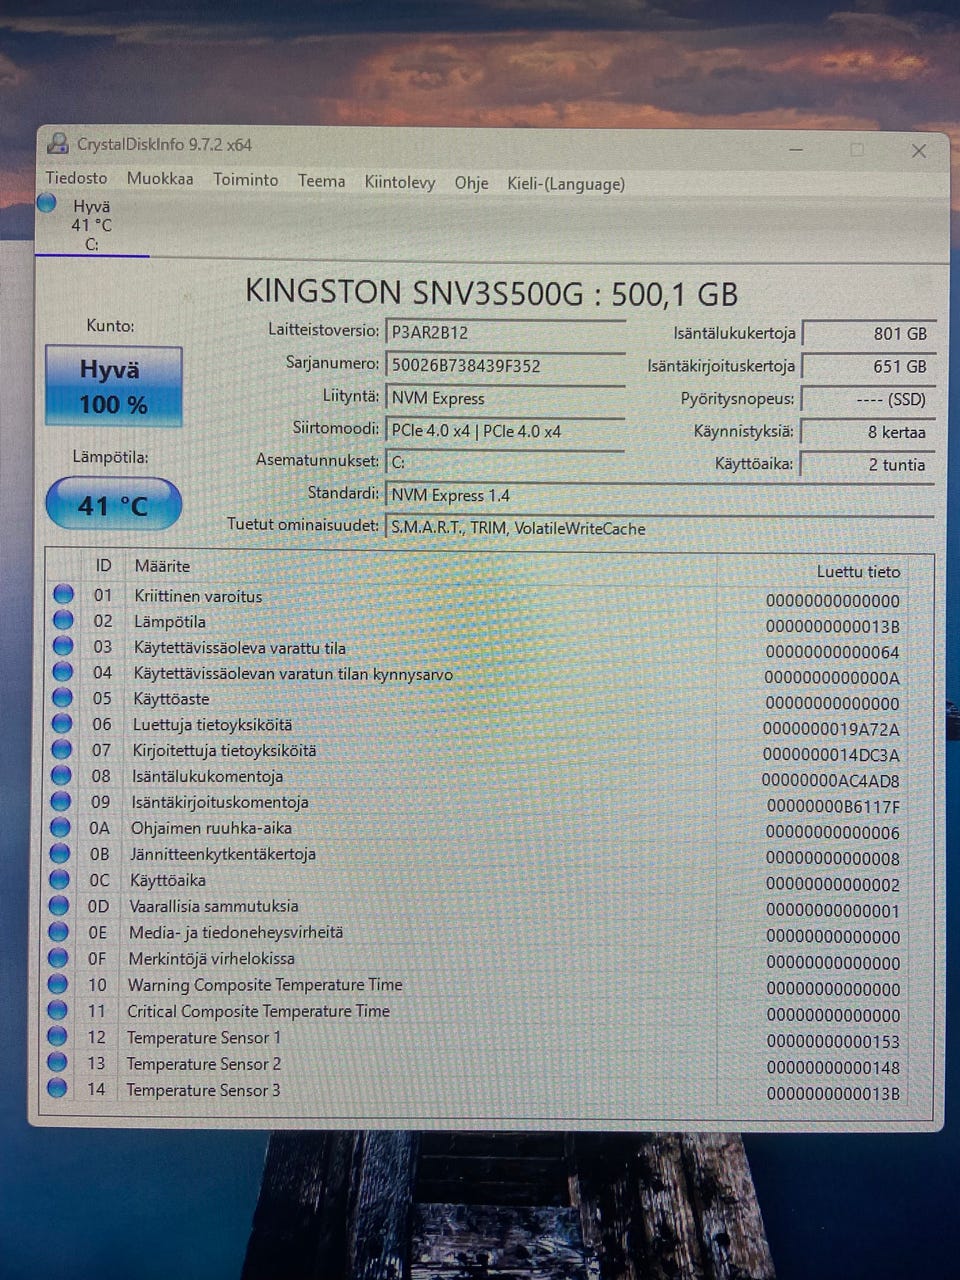Click status icon for Temperature Sensor 1
960x1280 pixels.
point(58,1036)
